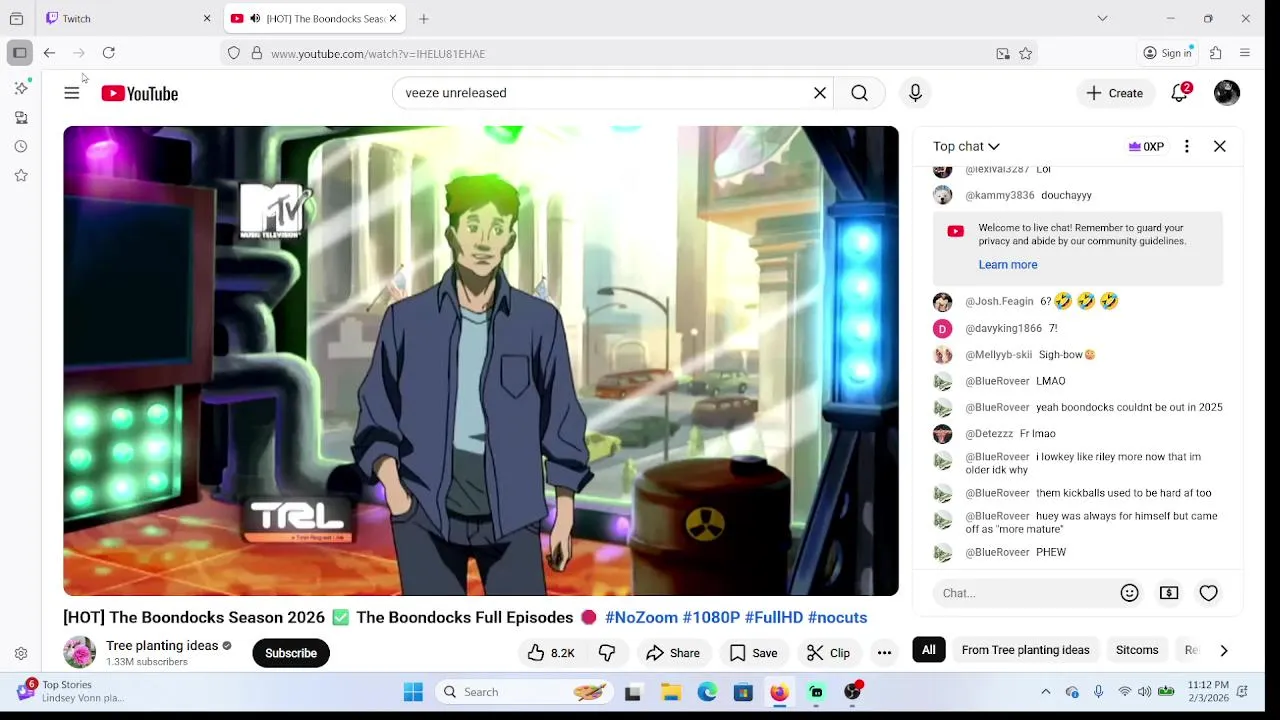Click the magnifier search button
1280x720 pixels.
click(859, 93)
